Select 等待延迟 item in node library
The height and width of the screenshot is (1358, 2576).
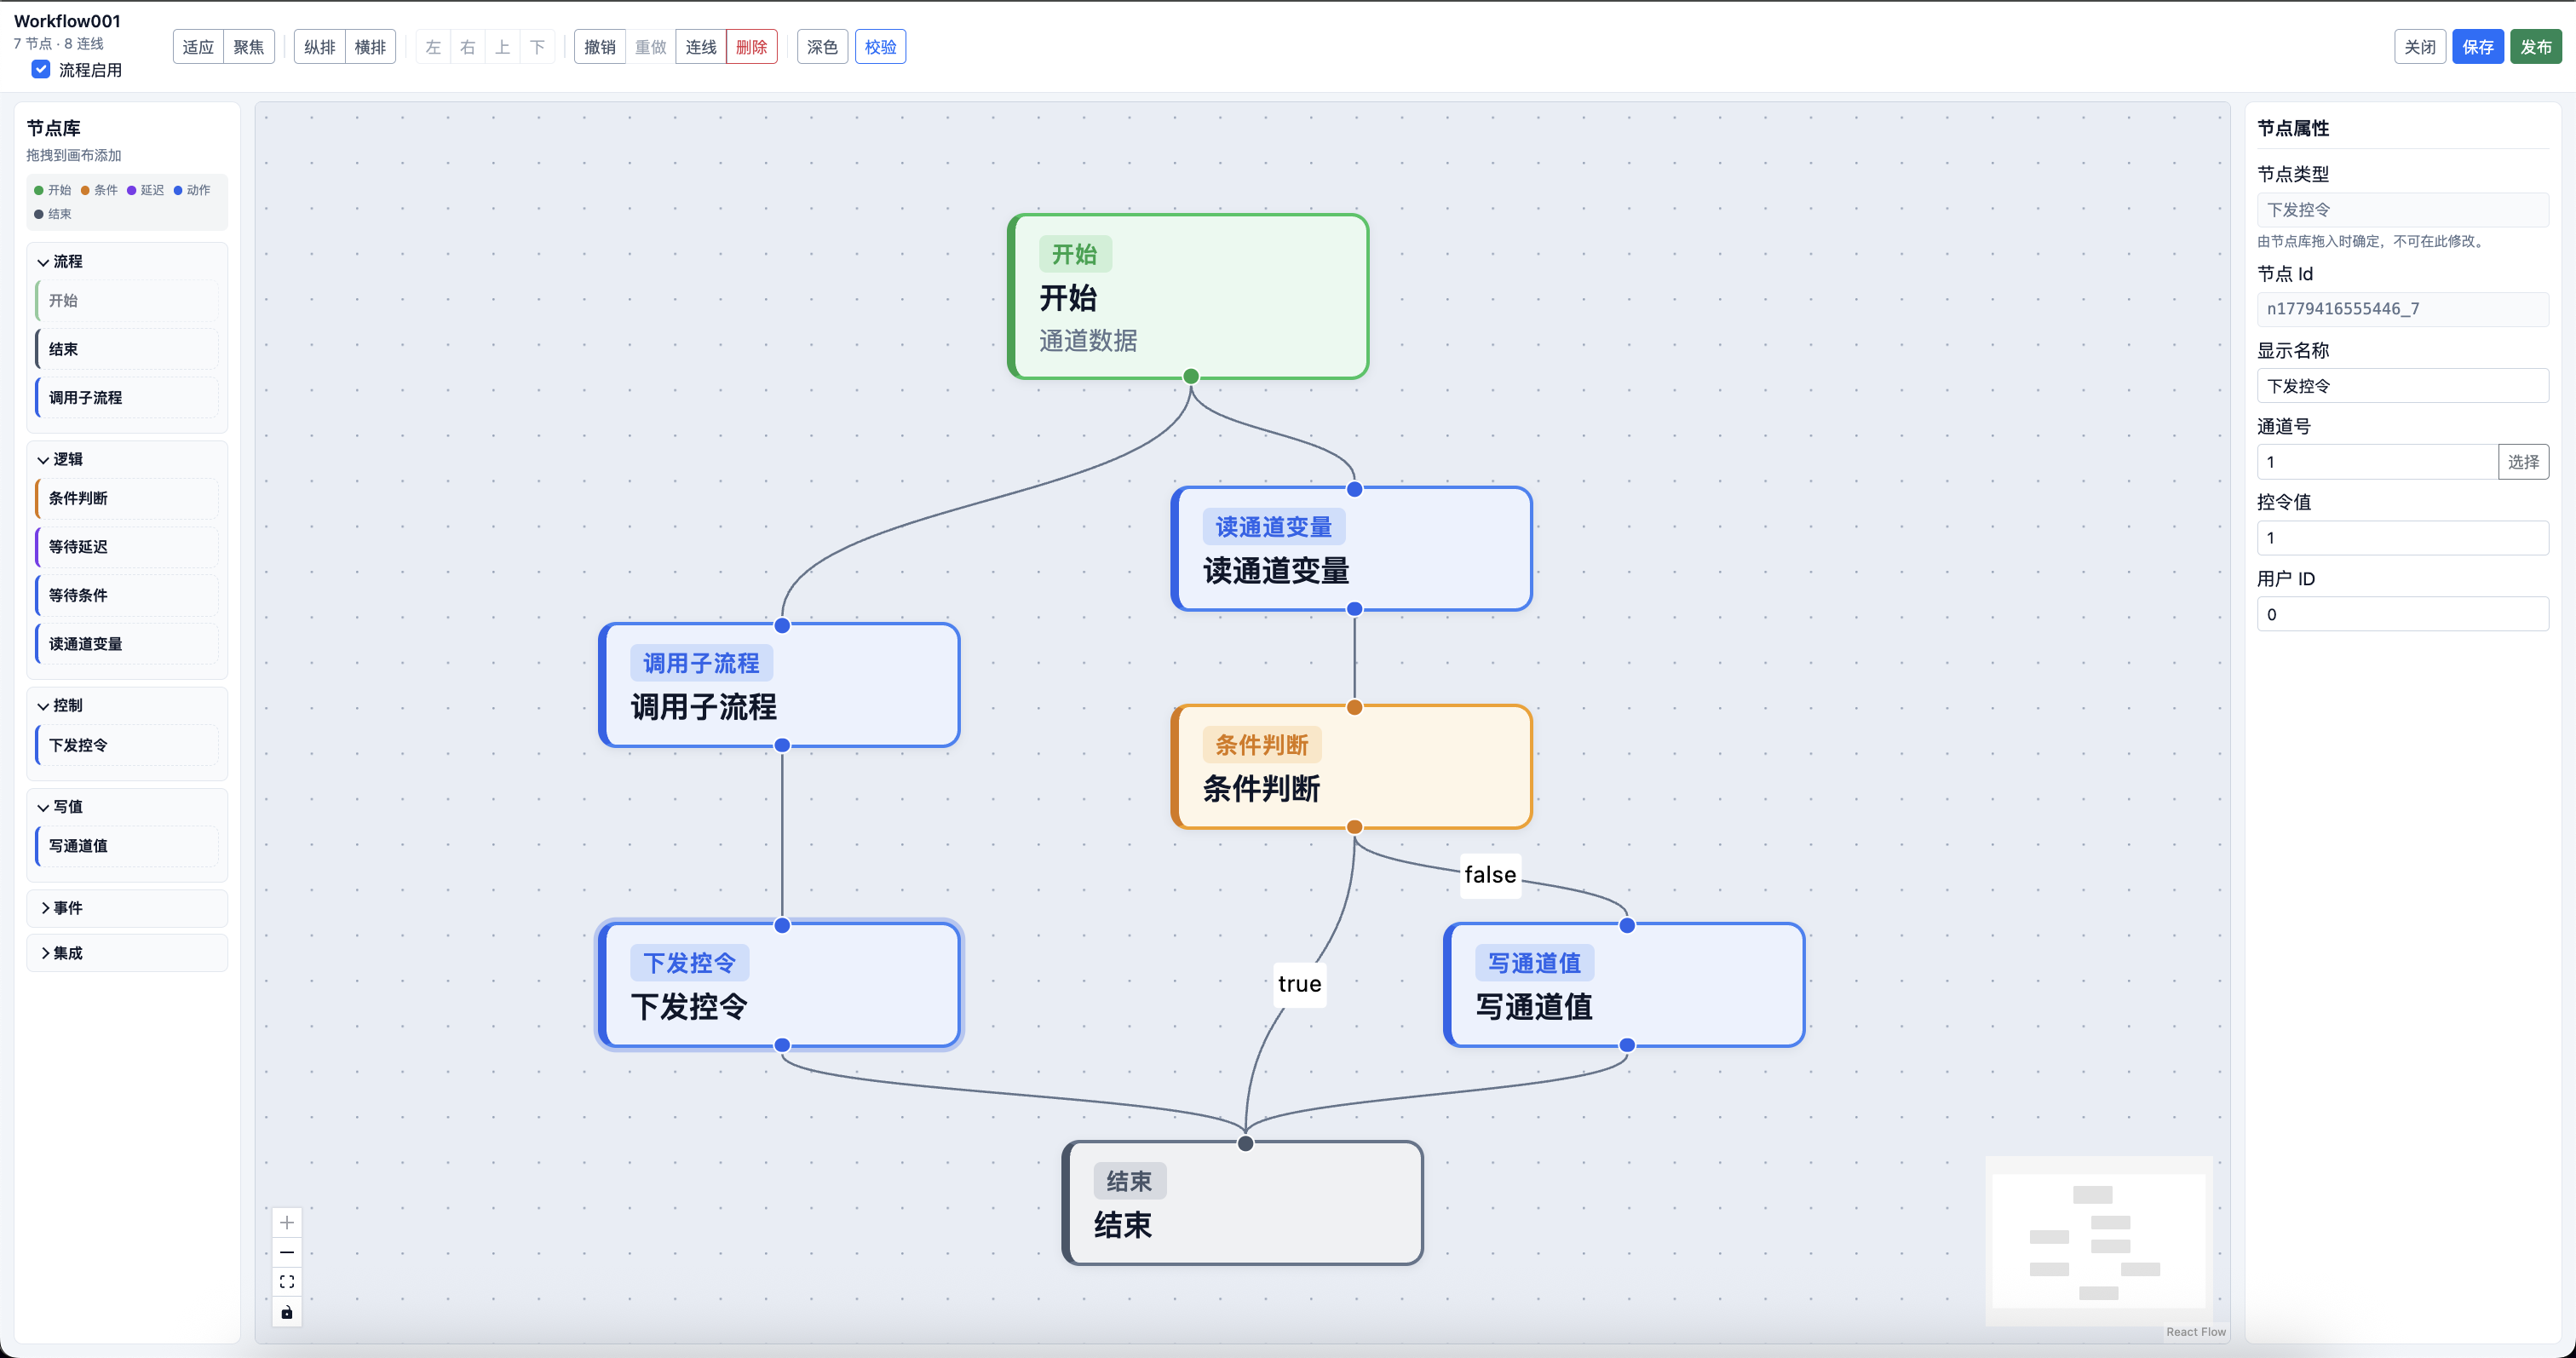point(128,547)
